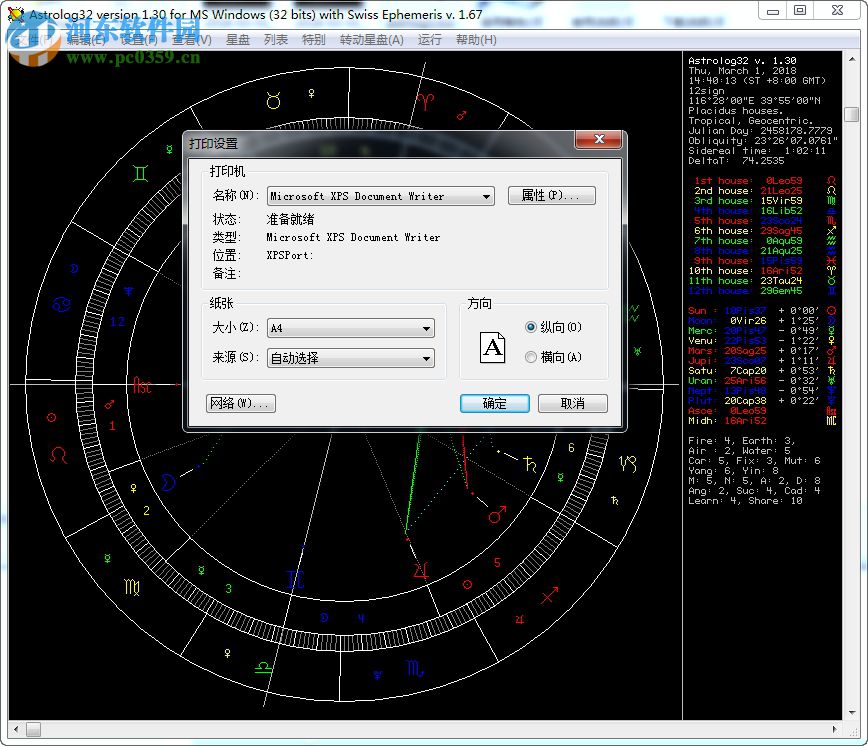Select the 横向 landscape orientation radio button
Screen dimensions: 868x746
(531, 357)
